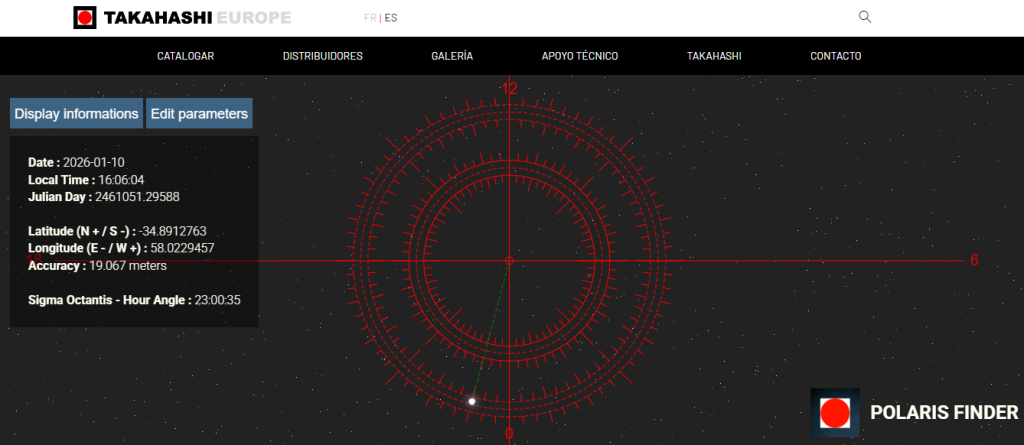Click the latitude value -34.8912763
This screenshot has height=445, width=1024.
[x=172, y=231]
